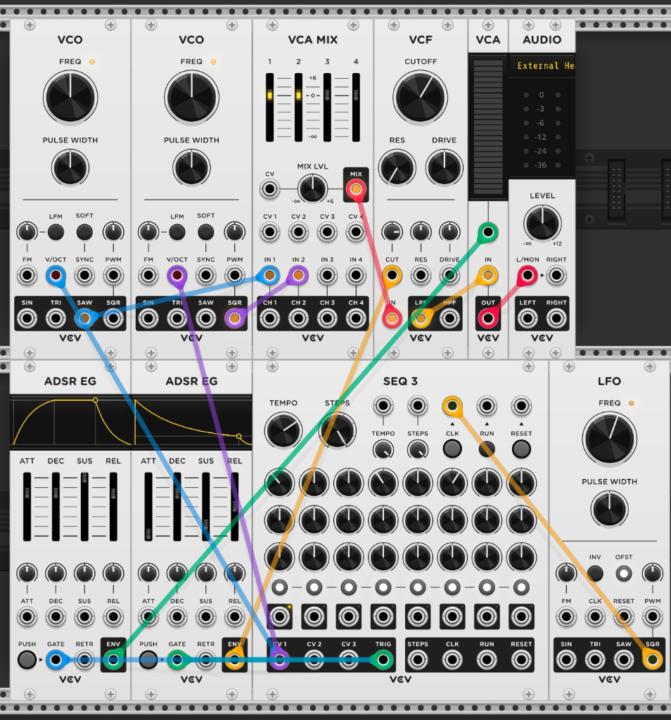This screenshot has width=671, height=720.
Task: Open the AUDIO device selector display
Action: point(542,66)
